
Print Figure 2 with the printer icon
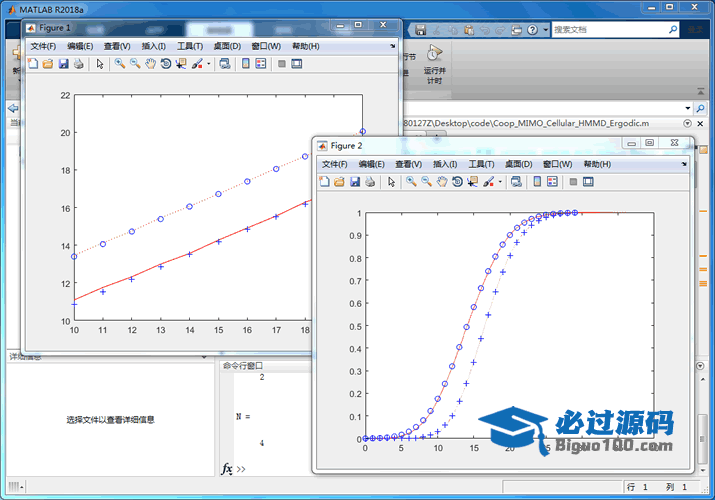370,182
